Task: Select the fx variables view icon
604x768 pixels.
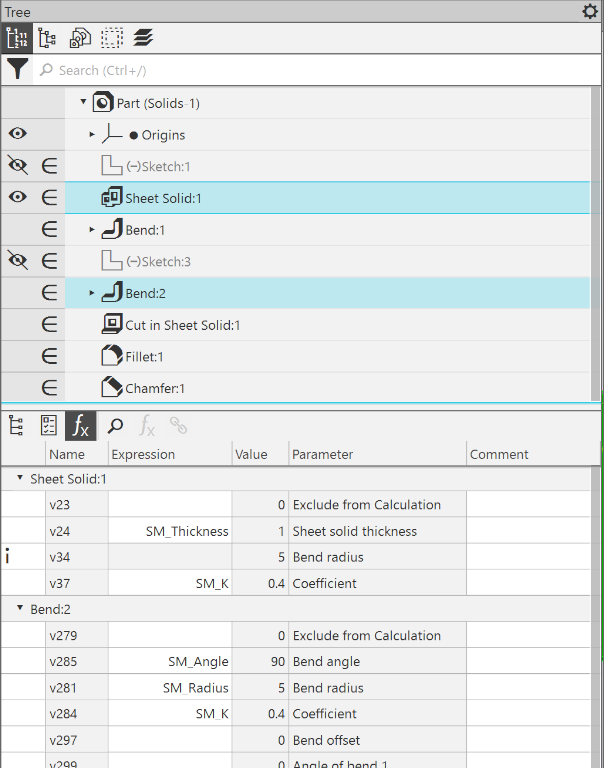Action: [81, 426]
